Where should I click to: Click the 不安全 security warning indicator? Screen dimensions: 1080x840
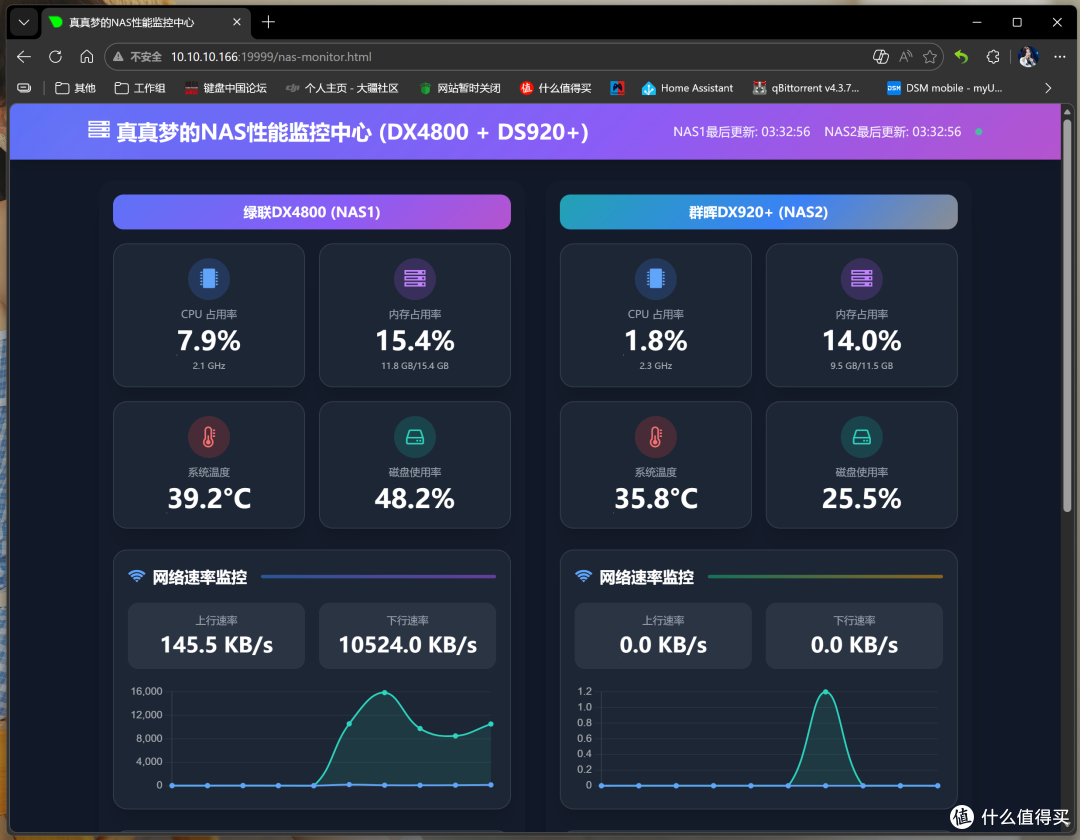tap(138, 57)
